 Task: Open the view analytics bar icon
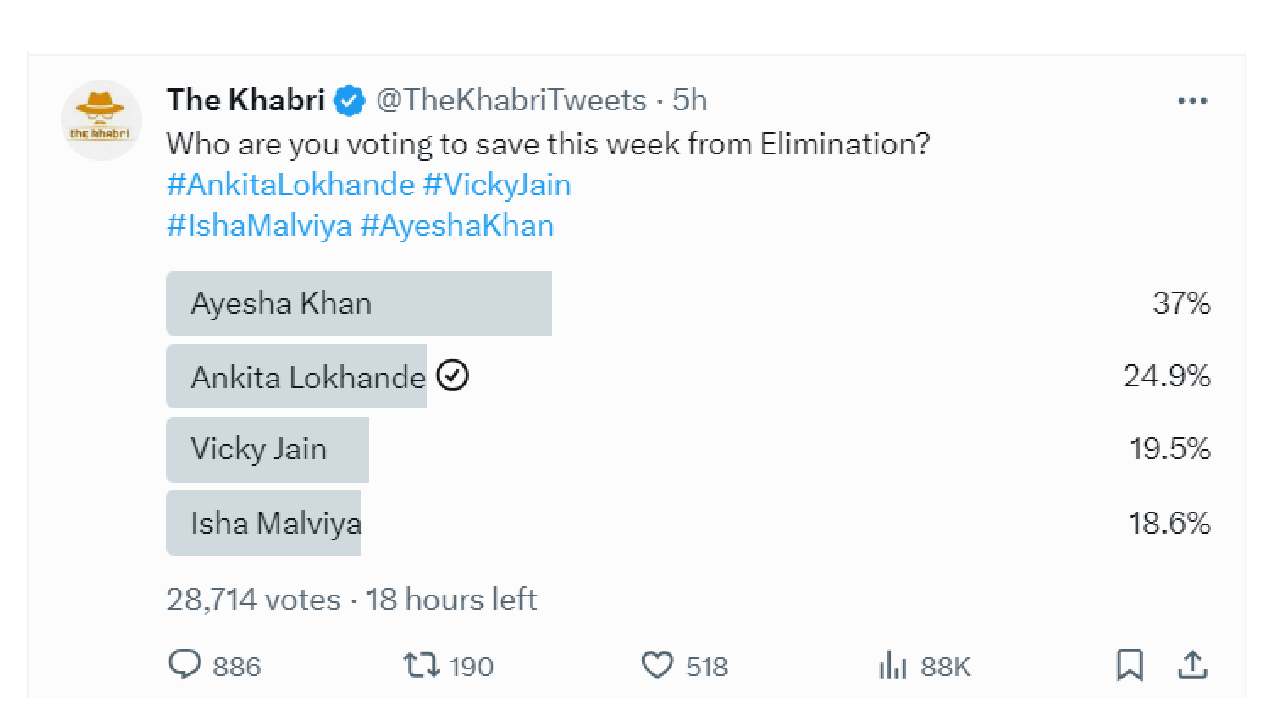tap(890, 665)
